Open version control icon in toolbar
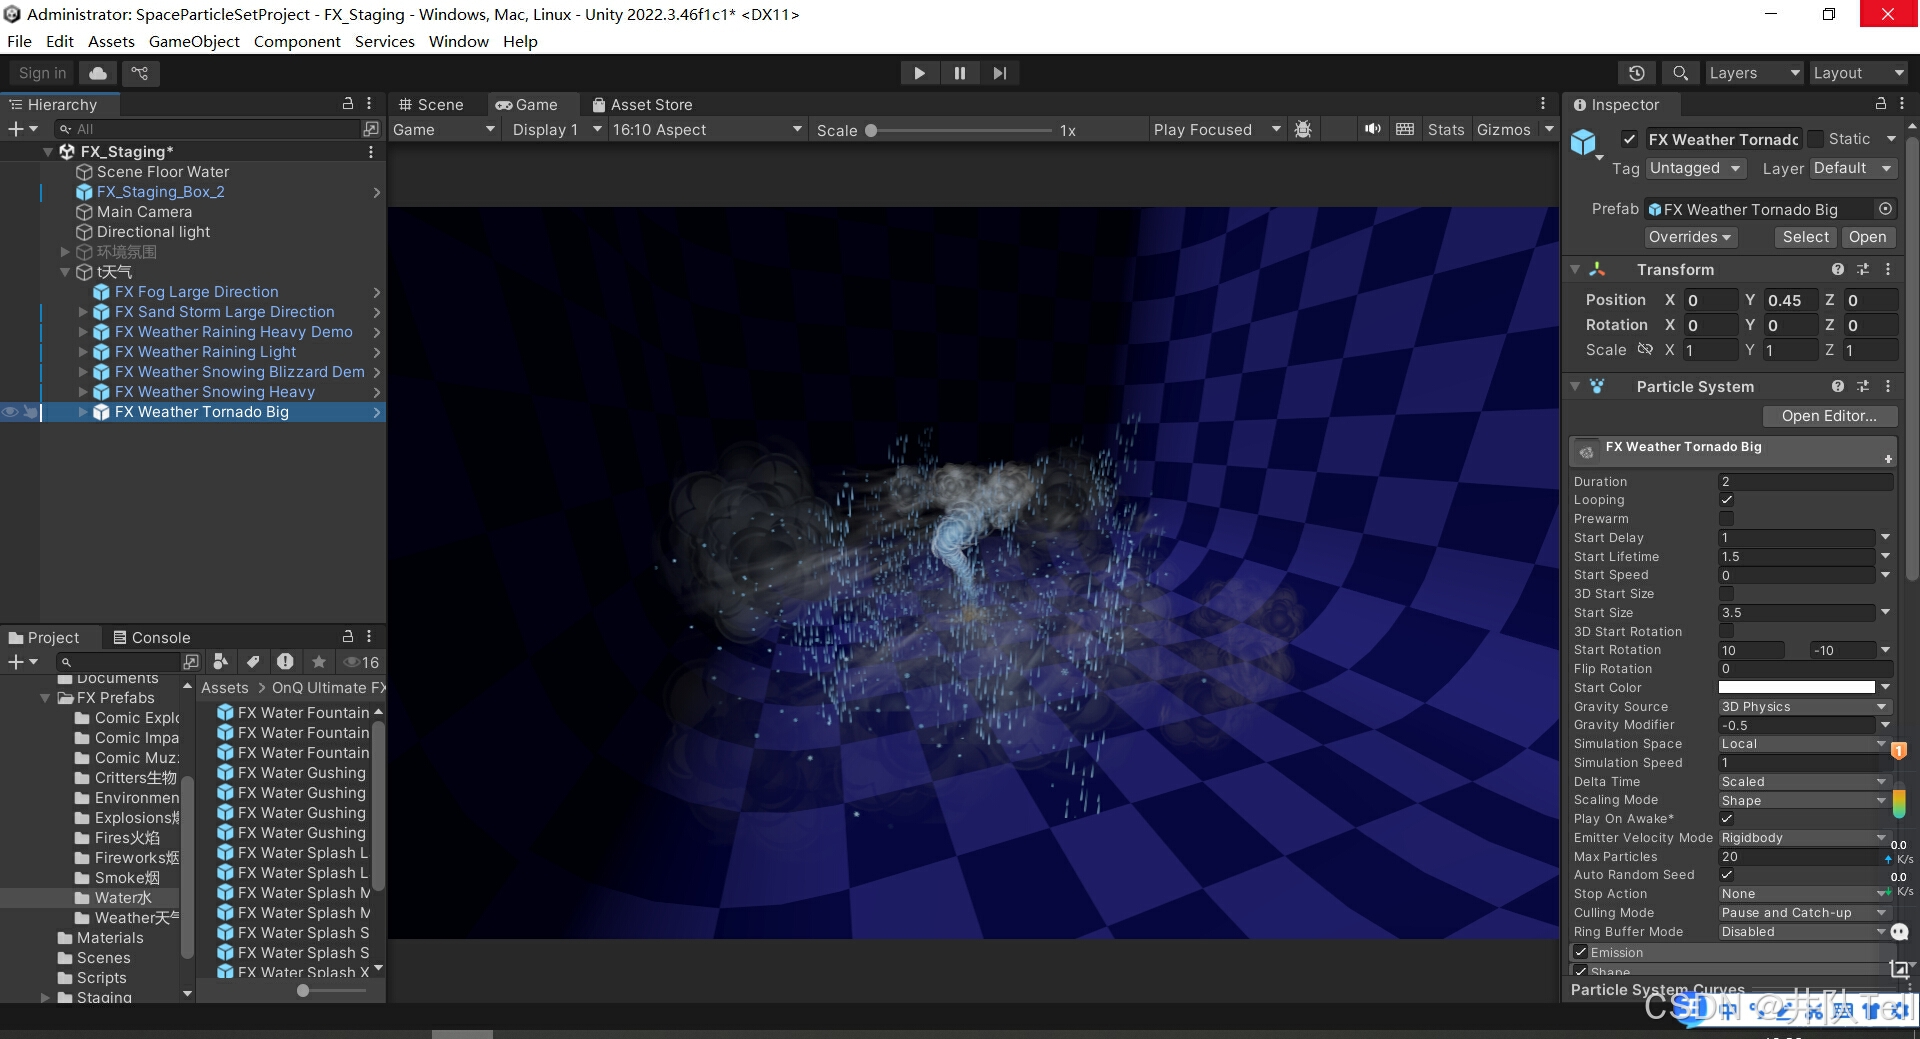 point(140,73)
